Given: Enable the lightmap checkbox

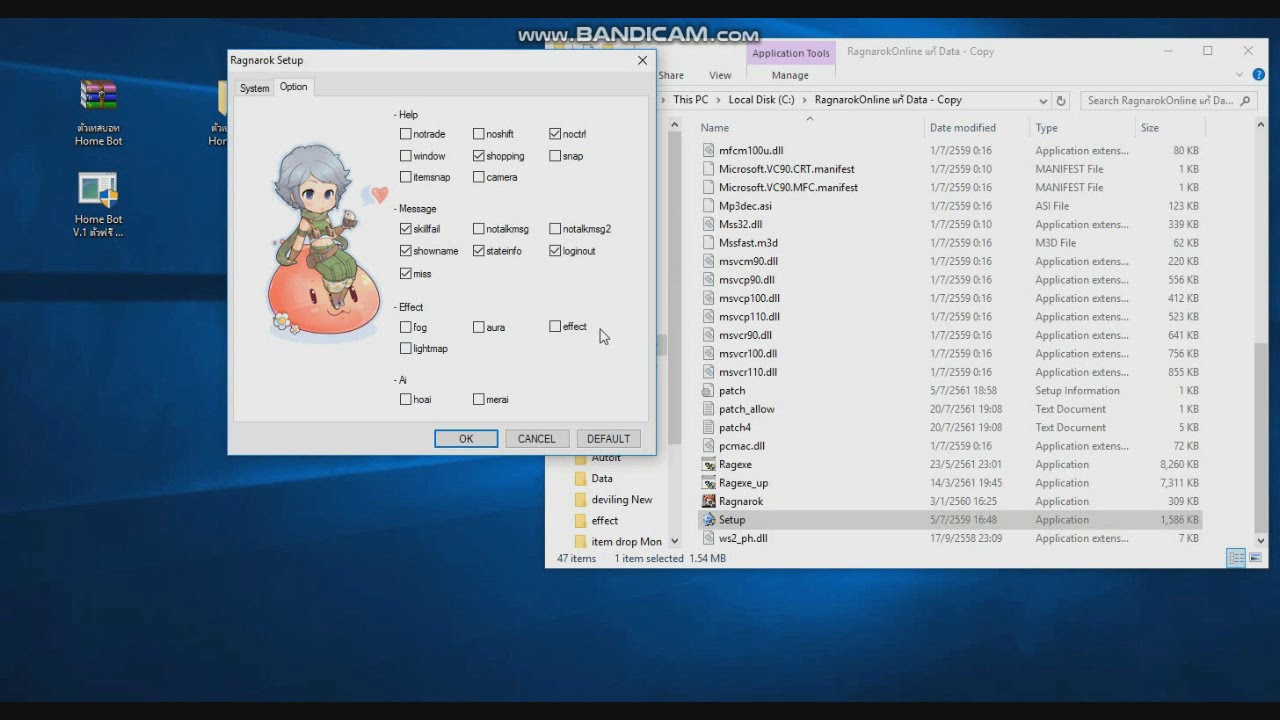Looking at the screenshot, I should (405, 349).
